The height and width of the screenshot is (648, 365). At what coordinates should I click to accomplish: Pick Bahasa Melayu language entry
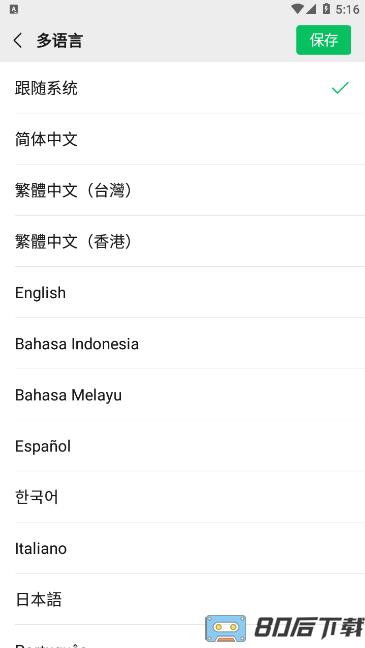point(182,395)
